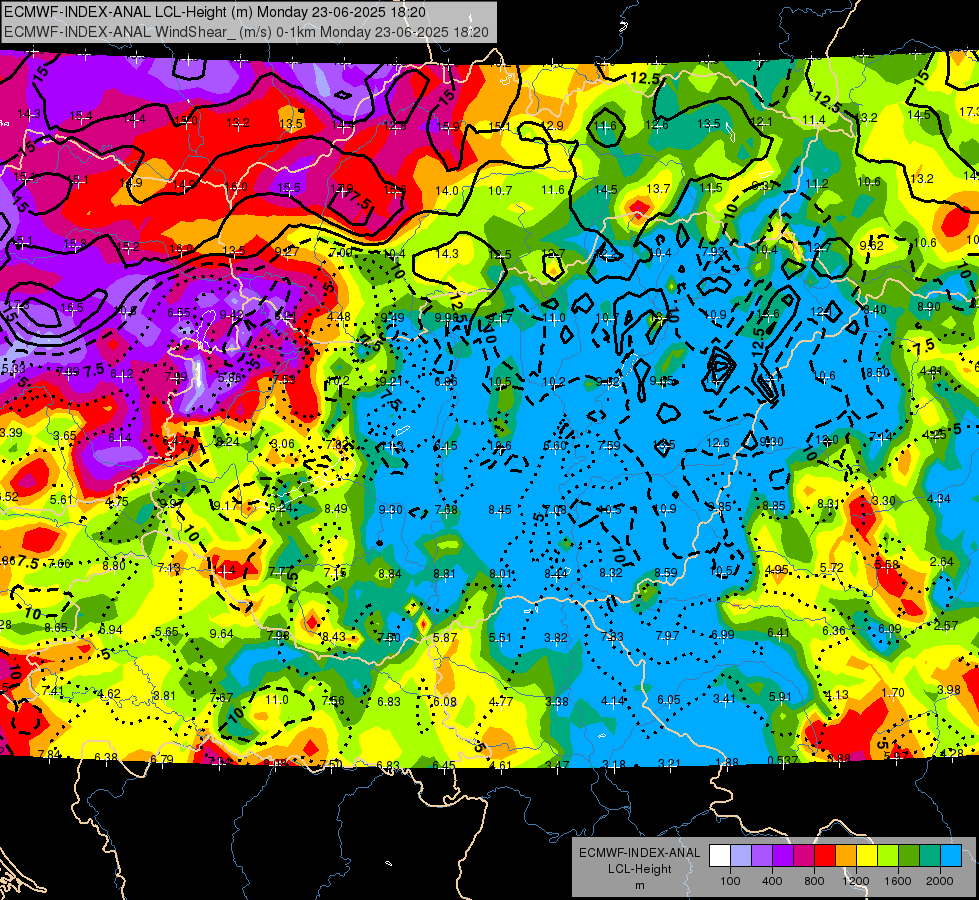This screenshot has height=900, width=979.
Task: Click the 5.72 grid value
Action: 832,567
